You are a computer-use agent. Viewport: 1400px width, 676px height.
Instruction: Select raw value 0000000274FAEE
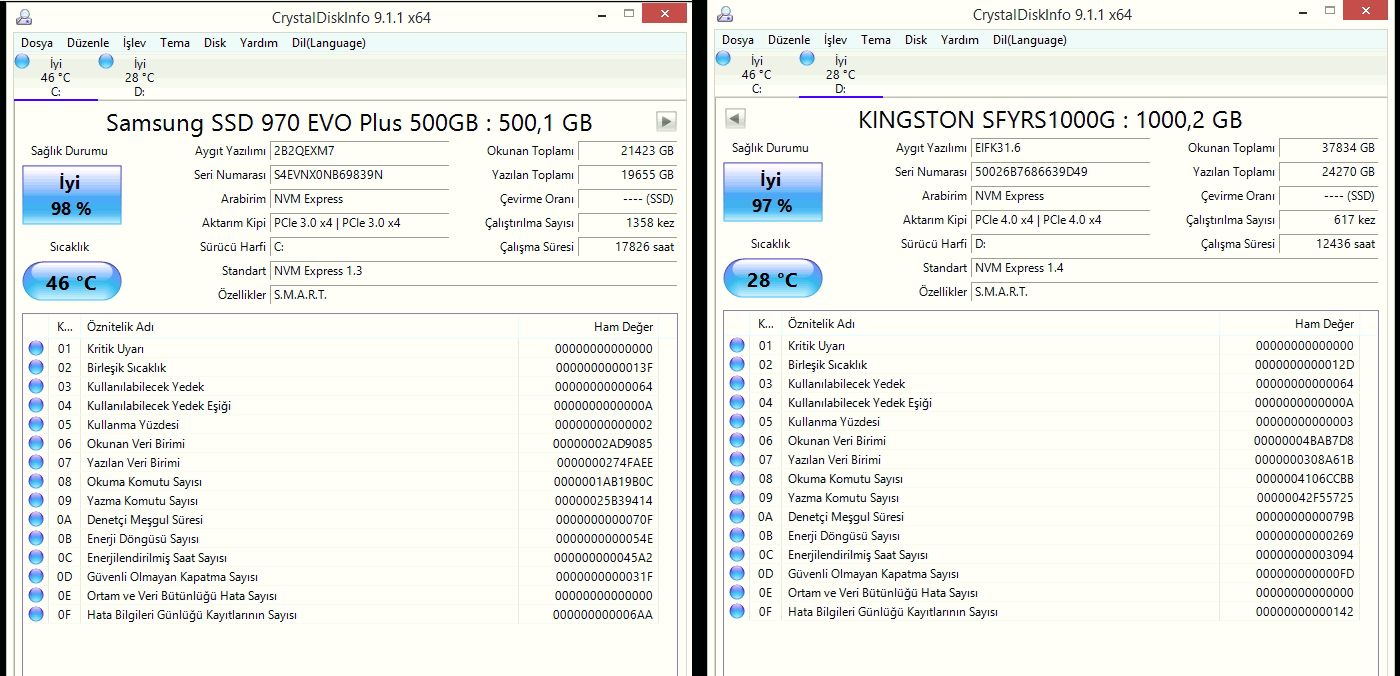(x=605, y=463)
